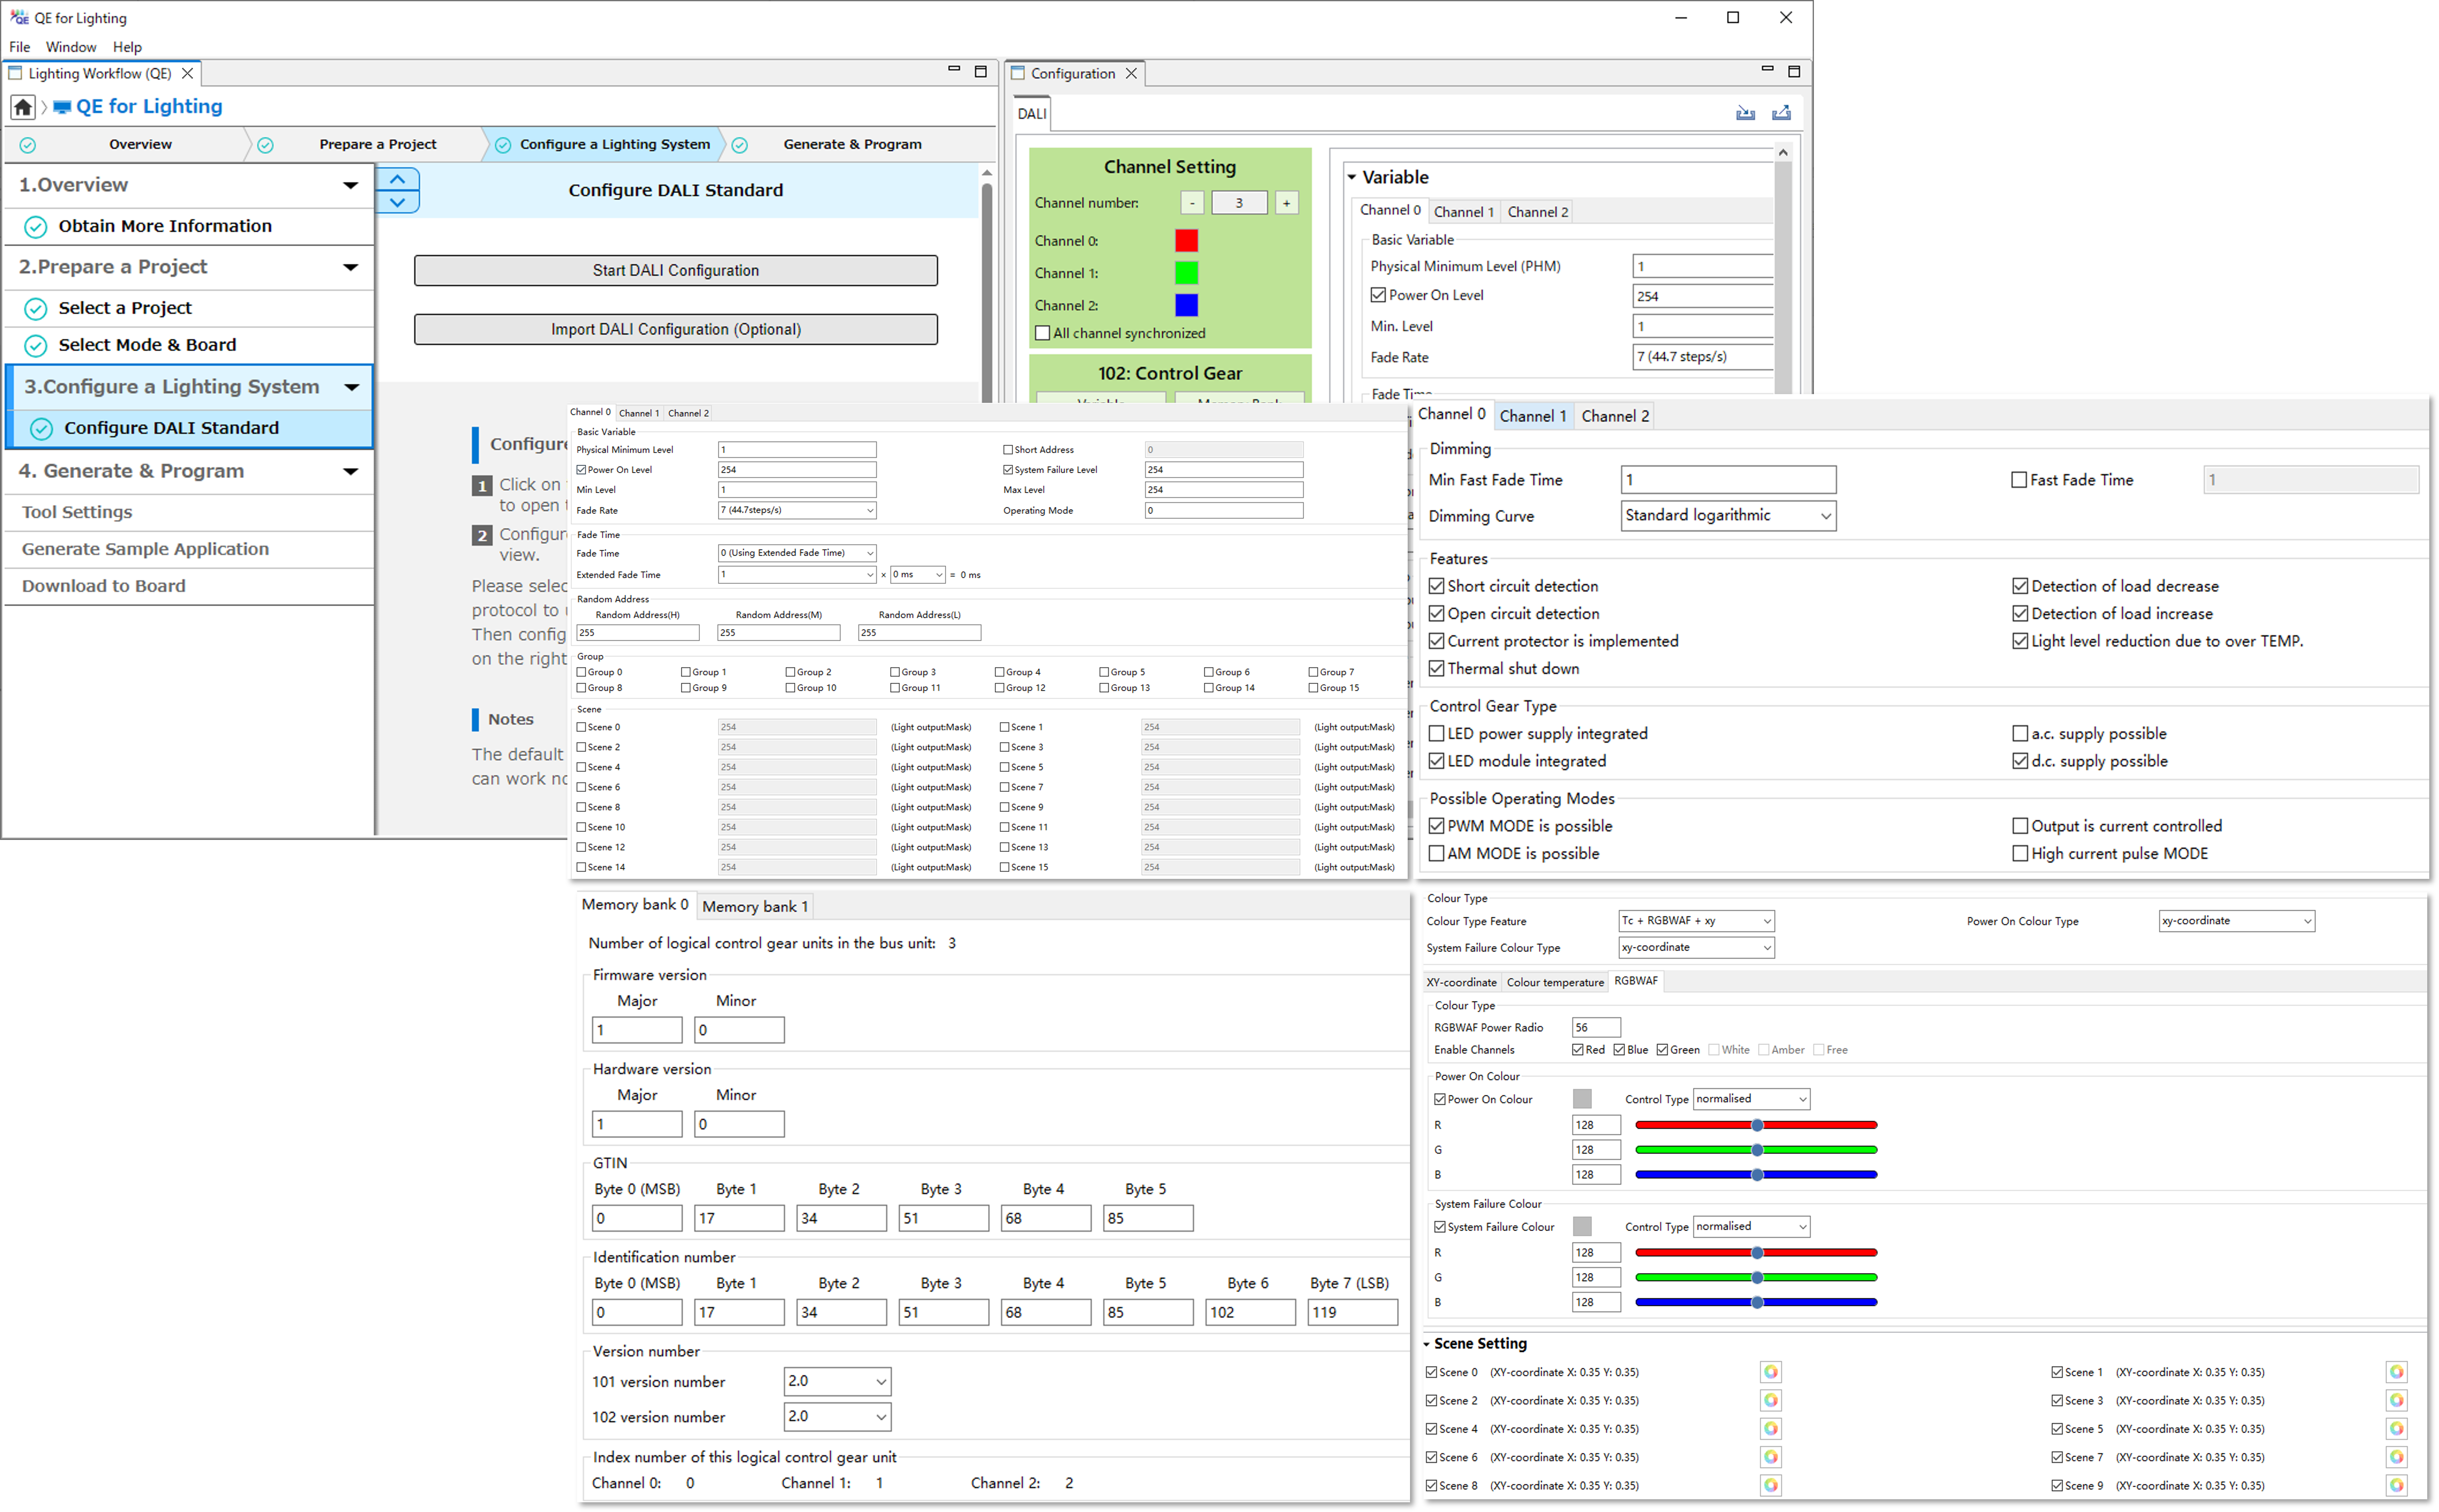Tick the All channel synchronized checkbox
The width and height of the screenshot is (2439, 1512).
click(1043, 333)
